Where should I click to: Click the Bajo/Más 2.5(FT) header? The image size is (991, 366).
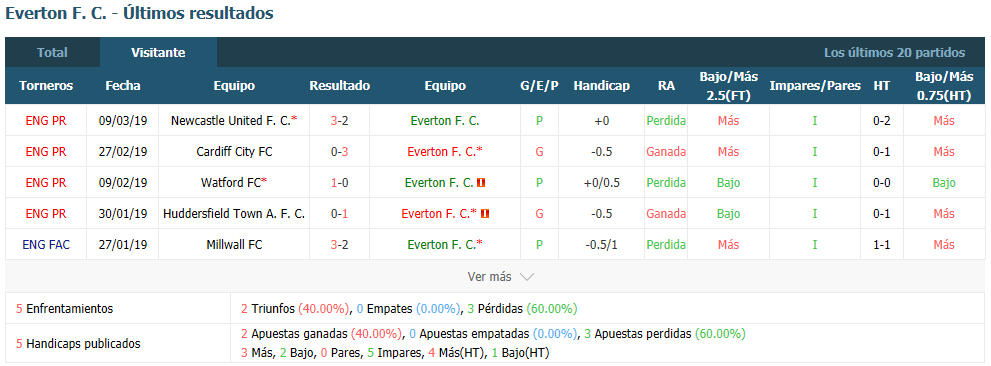[729, 86]
